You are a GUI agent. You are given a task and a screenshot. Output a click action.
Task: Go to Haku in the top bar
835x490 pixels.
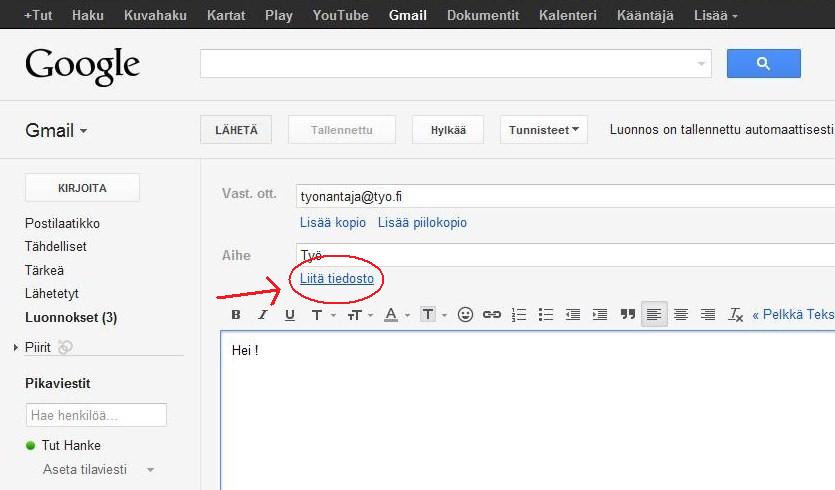coord(88,15)
